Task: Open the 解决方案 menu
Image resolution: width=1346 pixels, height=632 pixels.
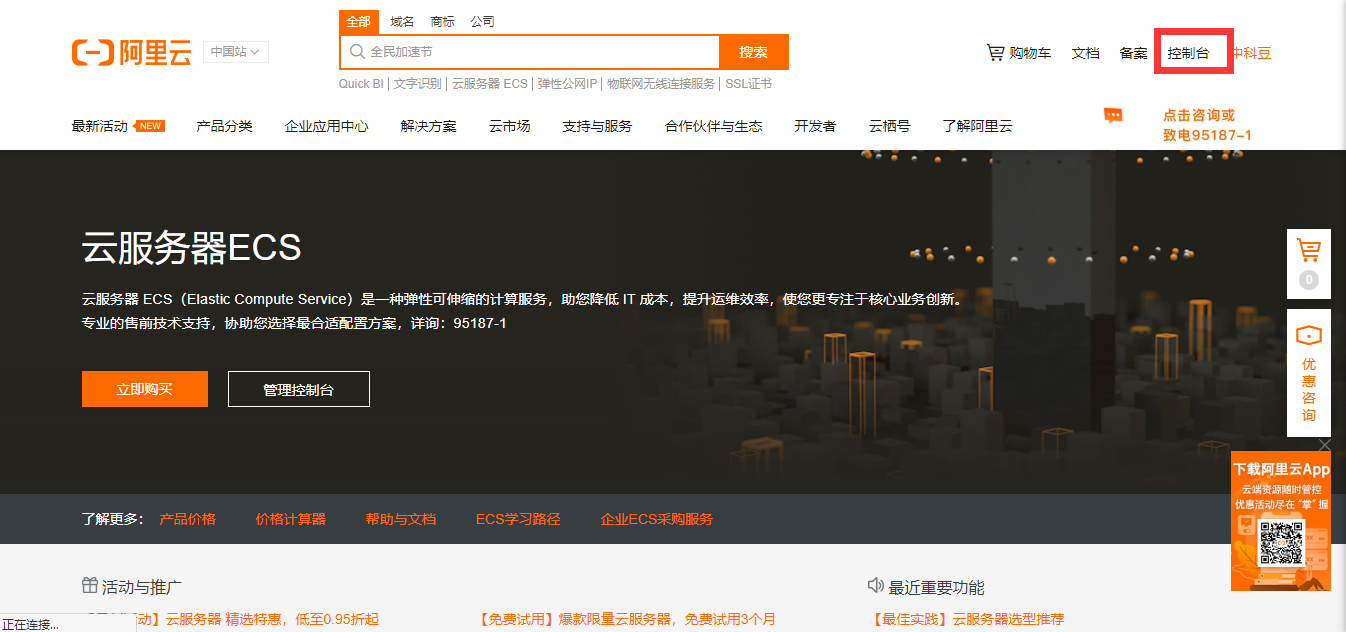Action: coord(428,126)
